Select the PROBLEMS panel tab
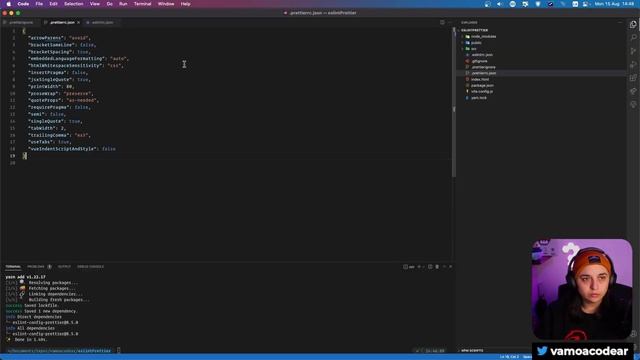This screenshot has width=640, height=360. coord(36,267)
